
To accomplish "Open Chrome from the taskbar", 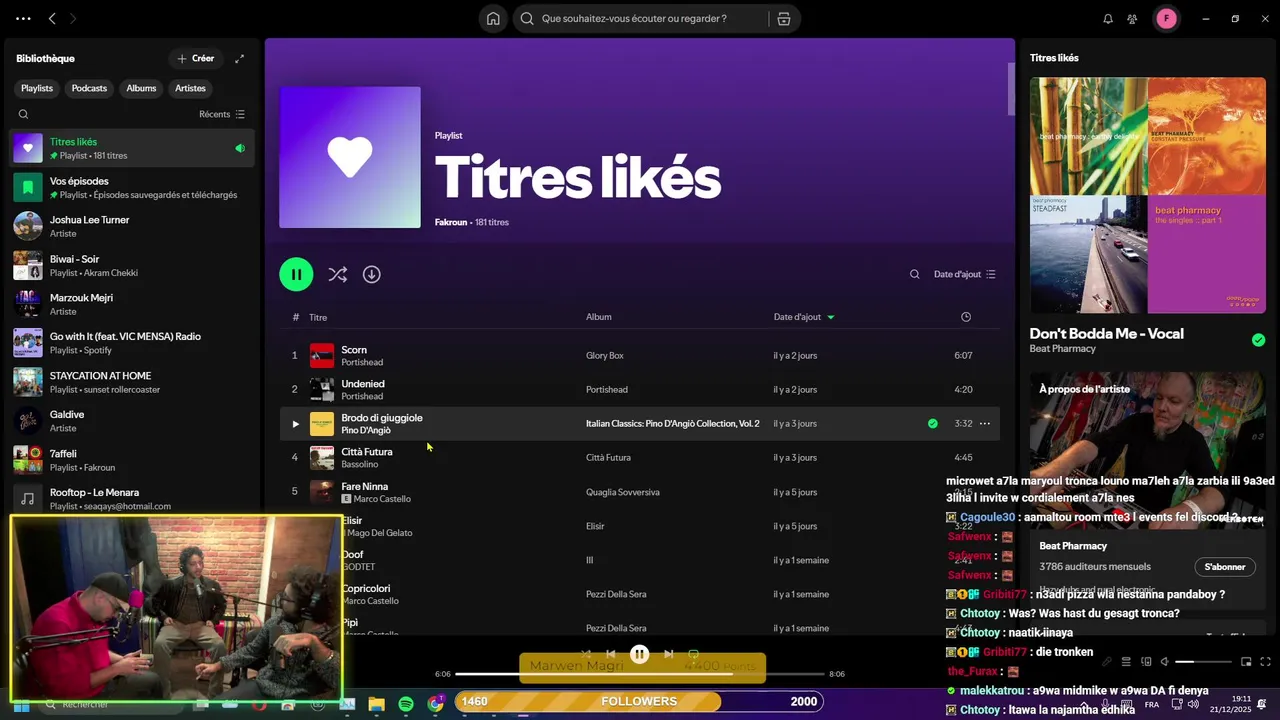I will pyautogui.click(x=435, y=704).
